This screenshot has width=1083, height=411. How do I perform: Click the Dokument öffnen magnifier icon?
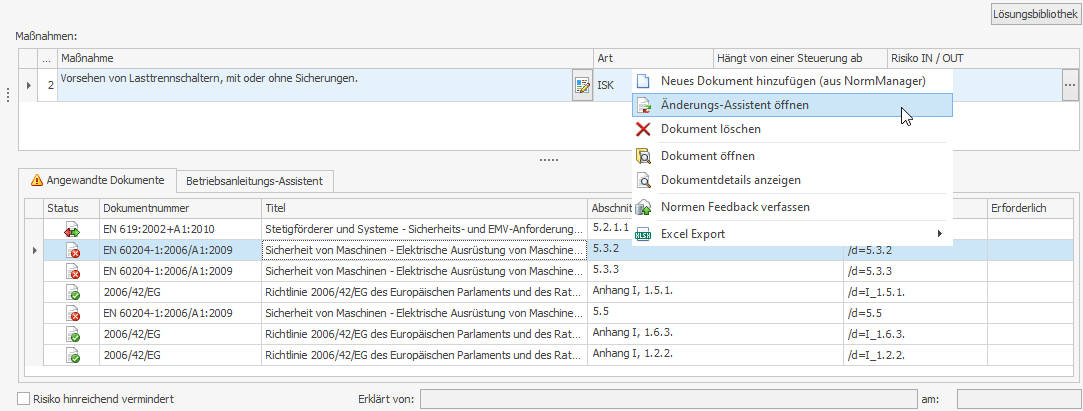(x=644, y=156)
